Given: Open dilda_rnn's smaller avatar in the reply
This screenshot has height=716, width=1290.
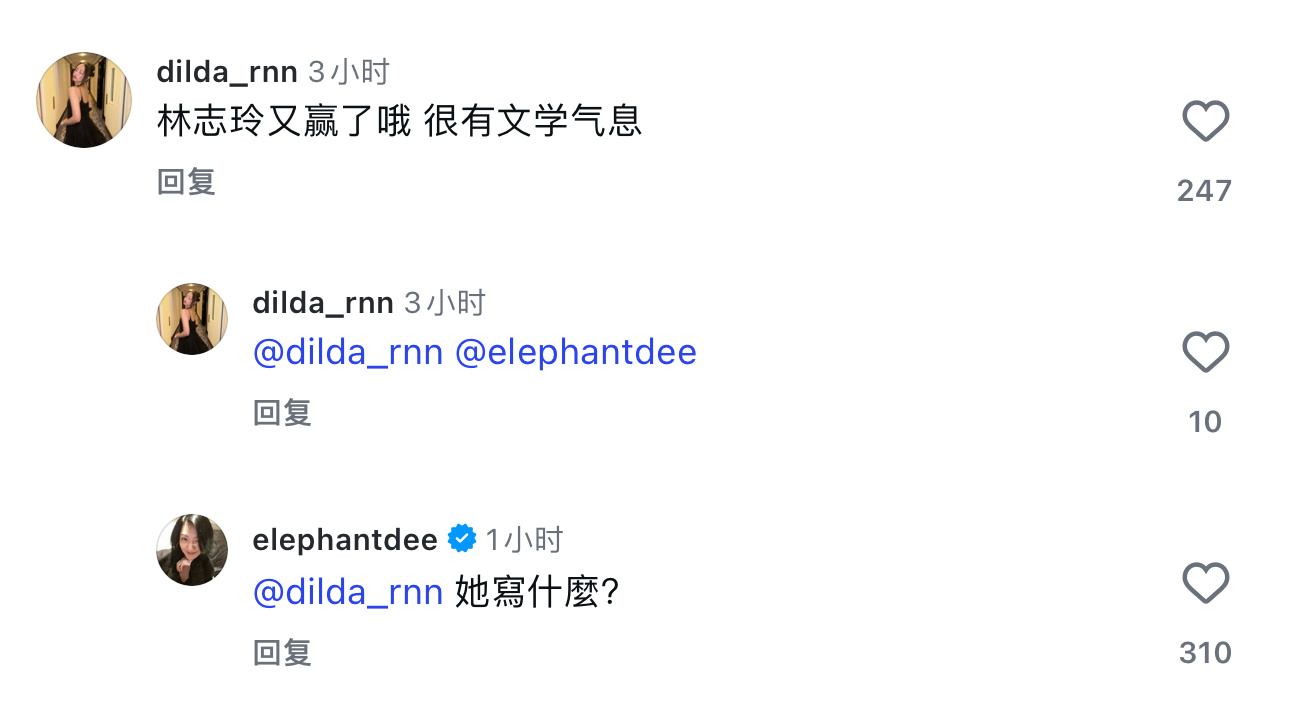Looking at the screenshot, I should (192, 319).
